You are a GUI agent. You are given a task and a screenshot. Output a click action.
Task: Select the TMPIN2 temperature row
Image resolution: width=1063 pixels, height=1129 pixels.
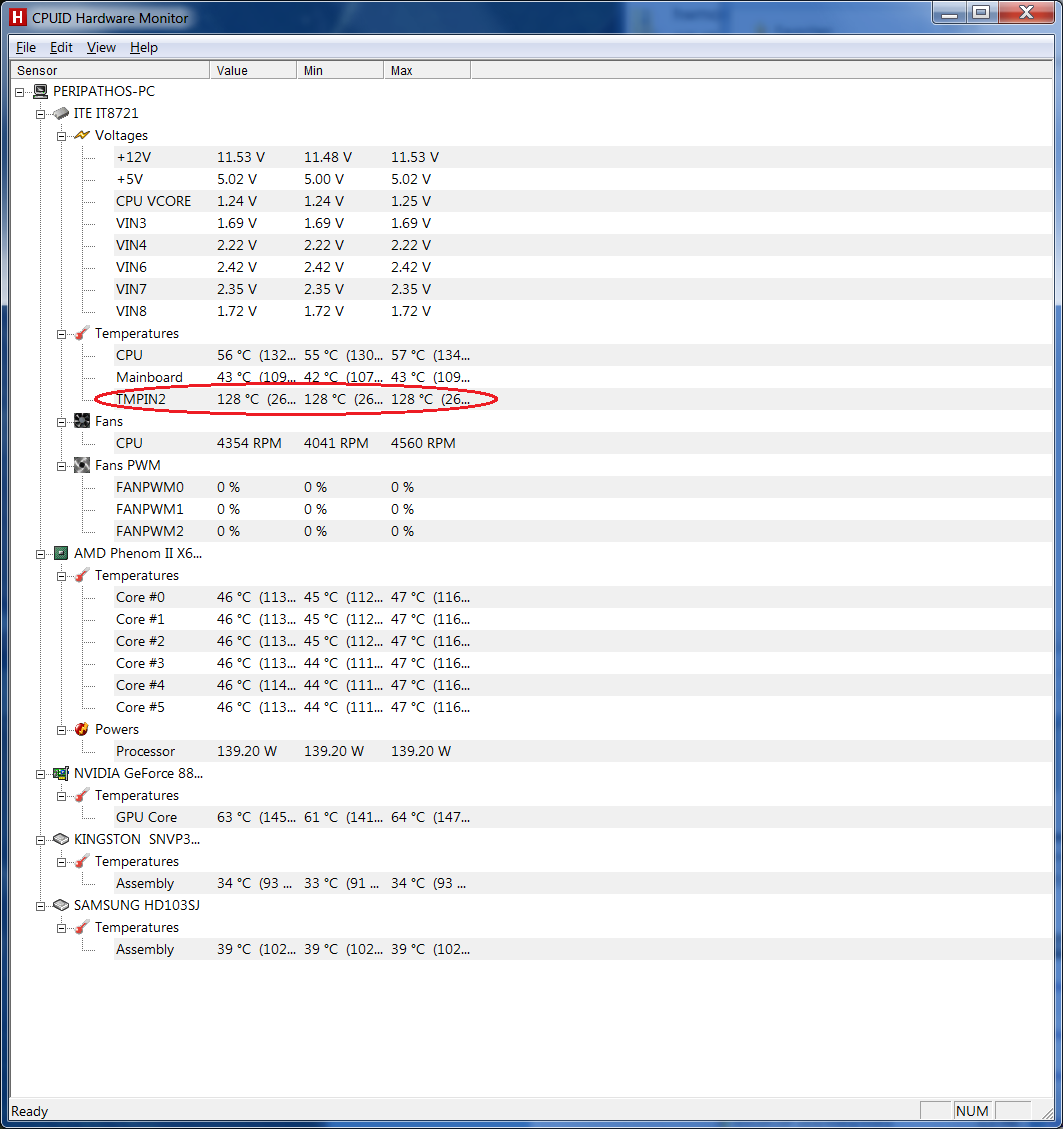point(583,399)
